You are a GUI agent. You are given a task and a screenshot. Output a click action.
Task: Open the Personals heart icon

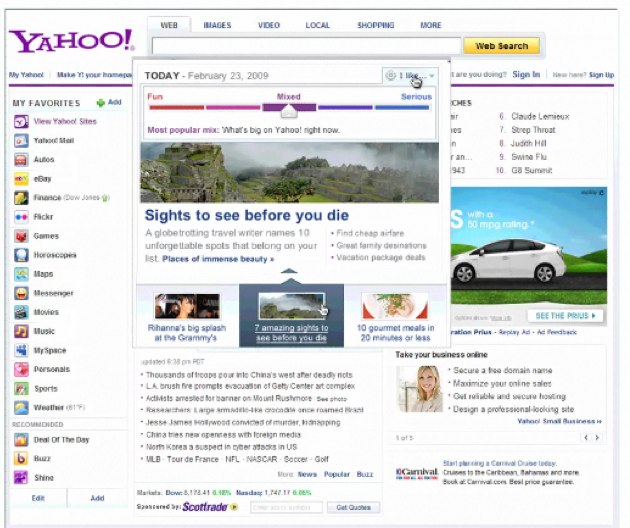(21, 369)
